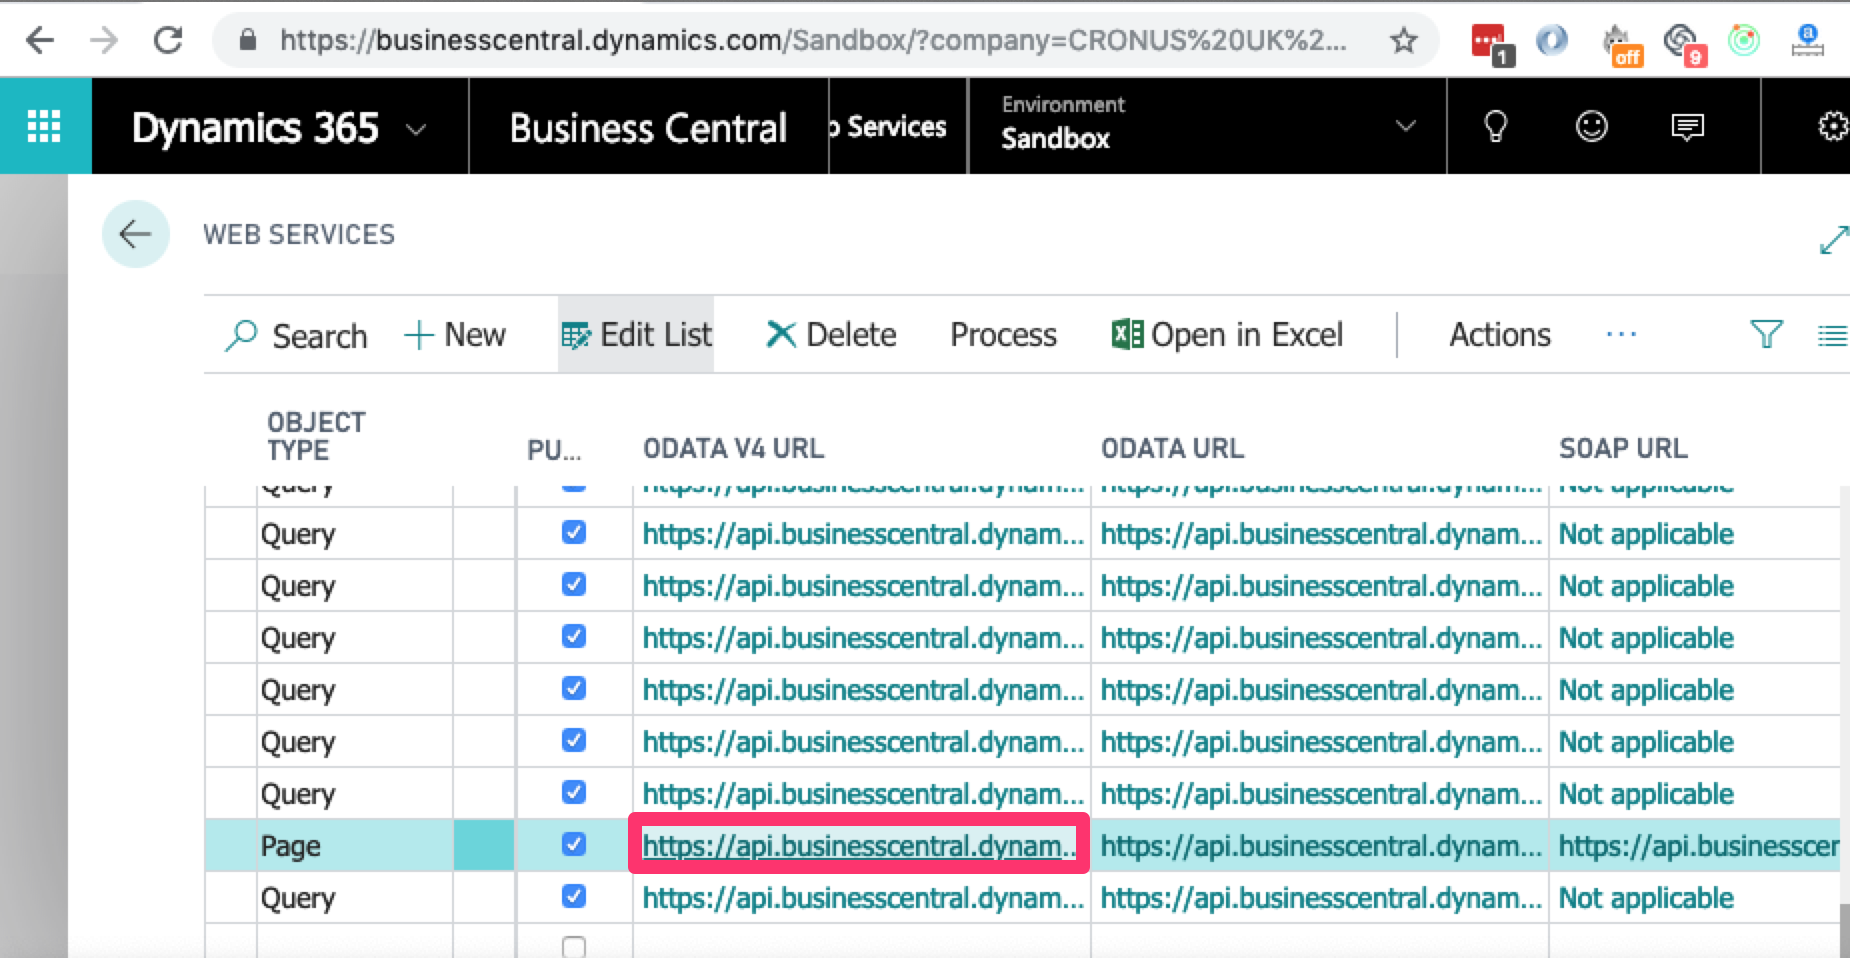Send feedback via the smiley face icon

click(x=1592, y=126)
